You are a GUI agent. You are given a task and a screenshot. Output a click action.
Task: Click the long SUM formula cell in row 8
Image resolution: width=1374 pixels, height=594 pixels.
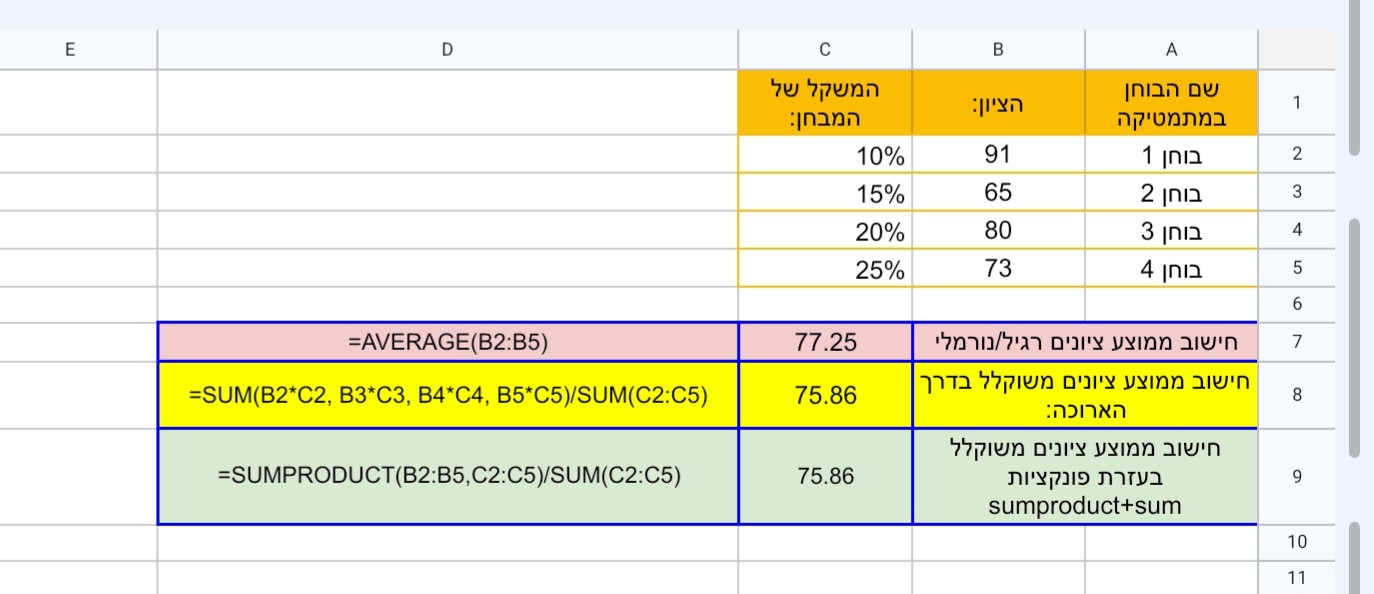(x=447, y=394)
